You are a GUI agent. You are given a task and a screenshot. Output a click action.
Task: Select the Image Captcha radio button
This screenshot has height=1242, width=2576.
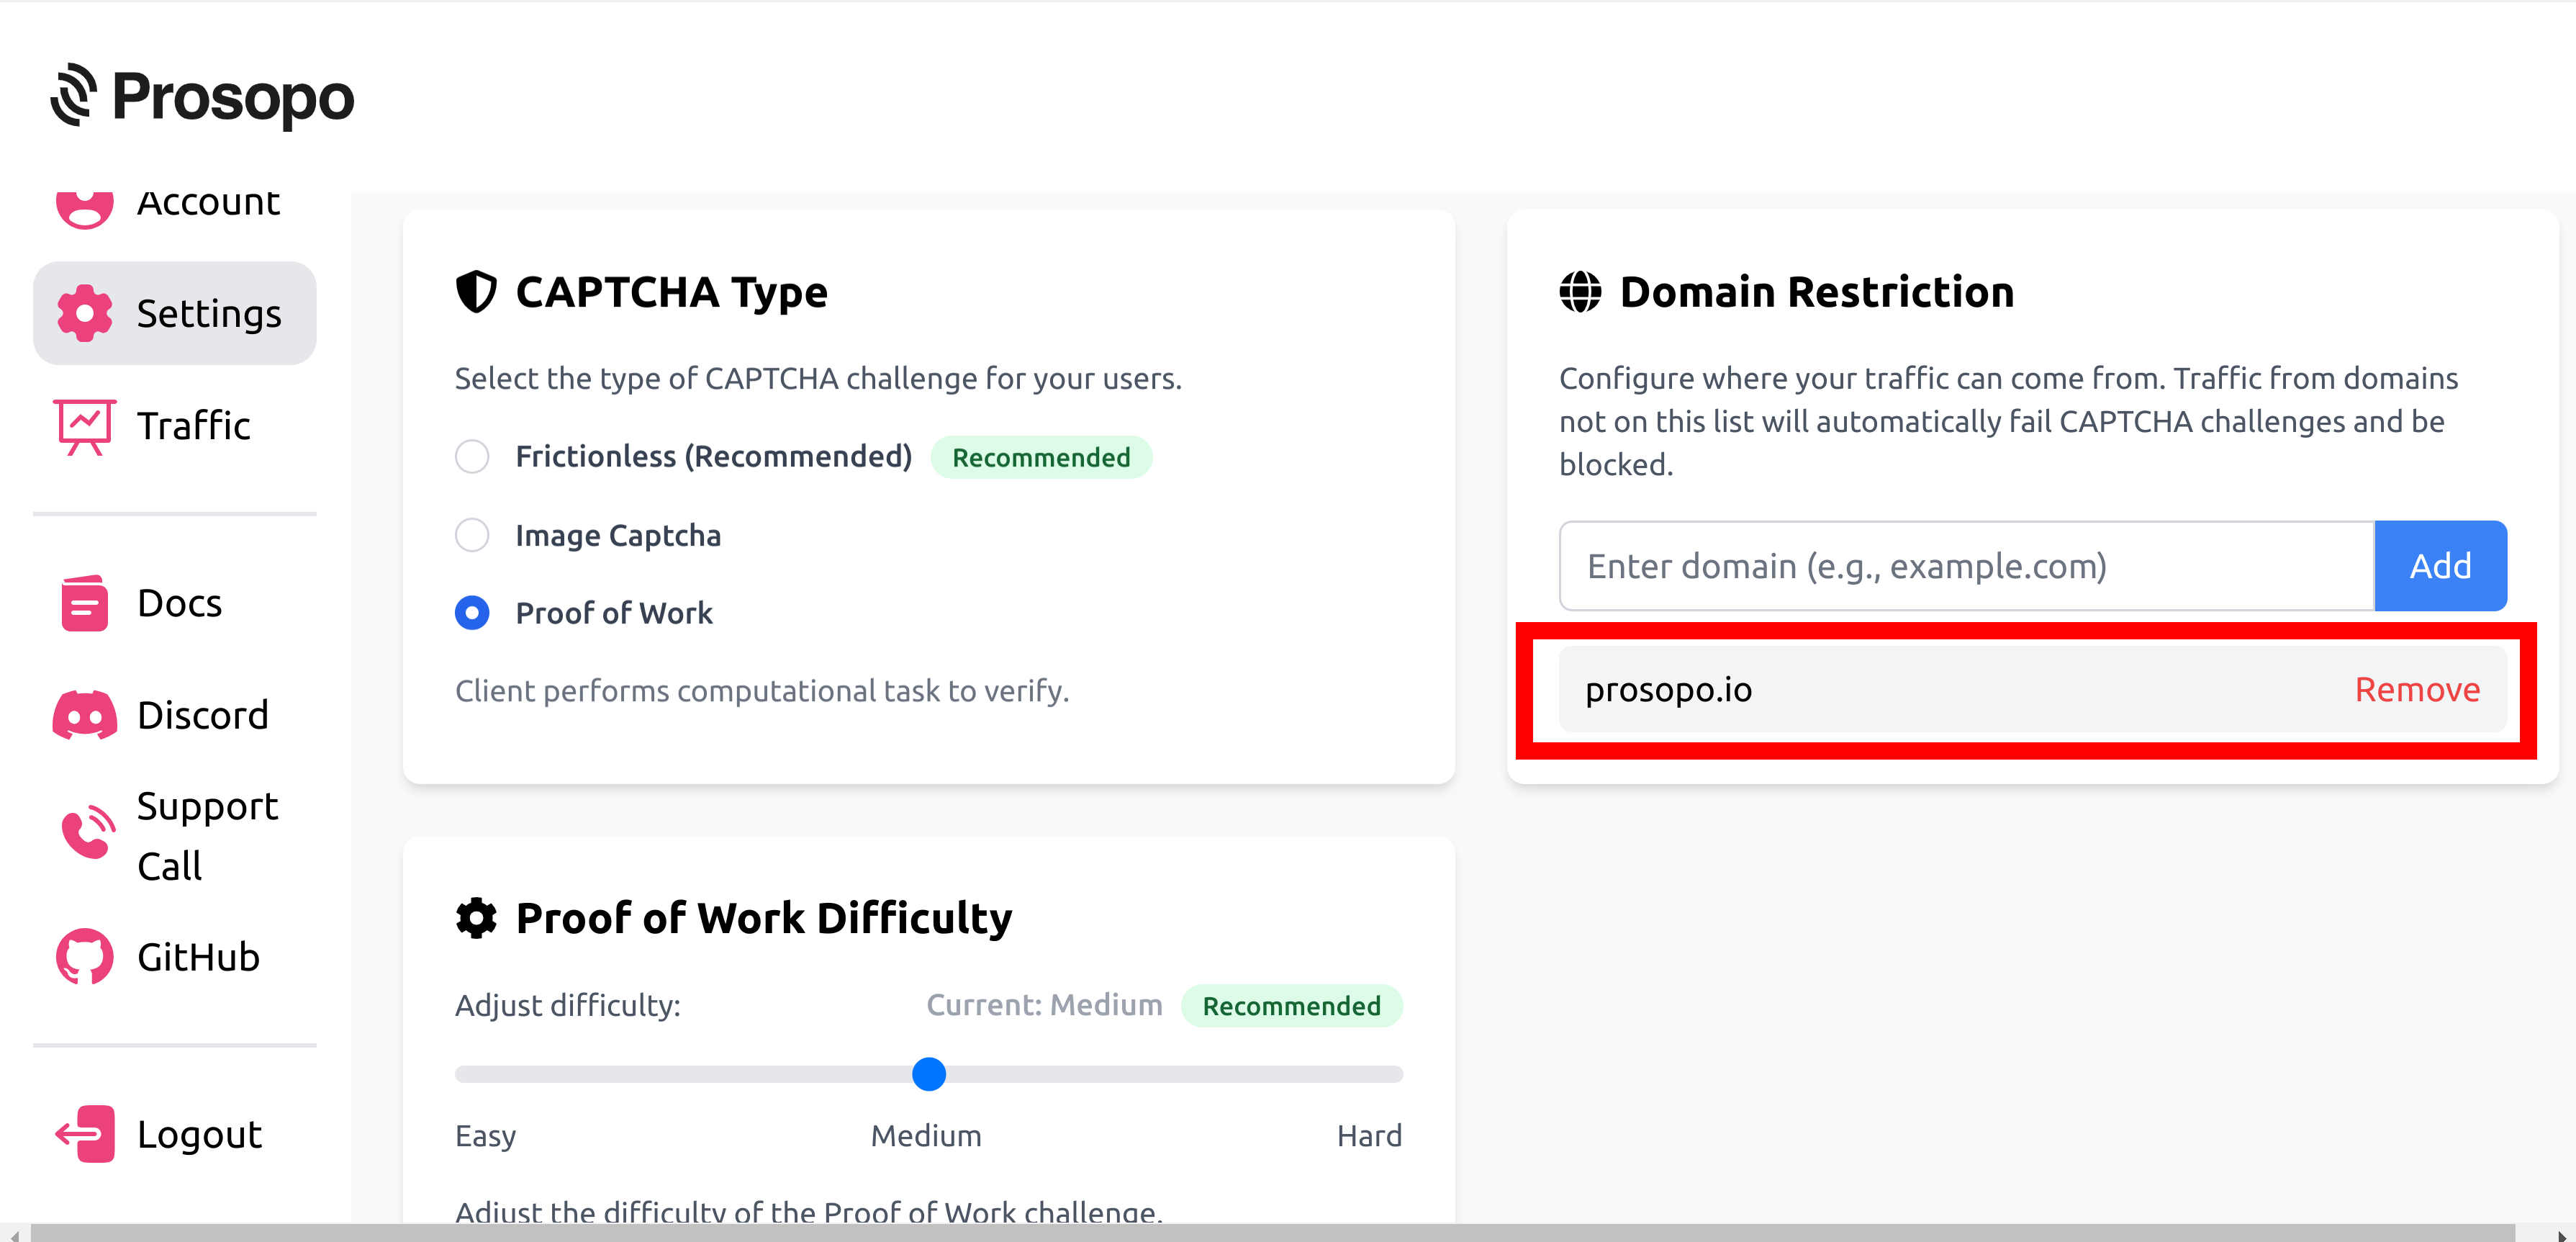tap(472, 535)
